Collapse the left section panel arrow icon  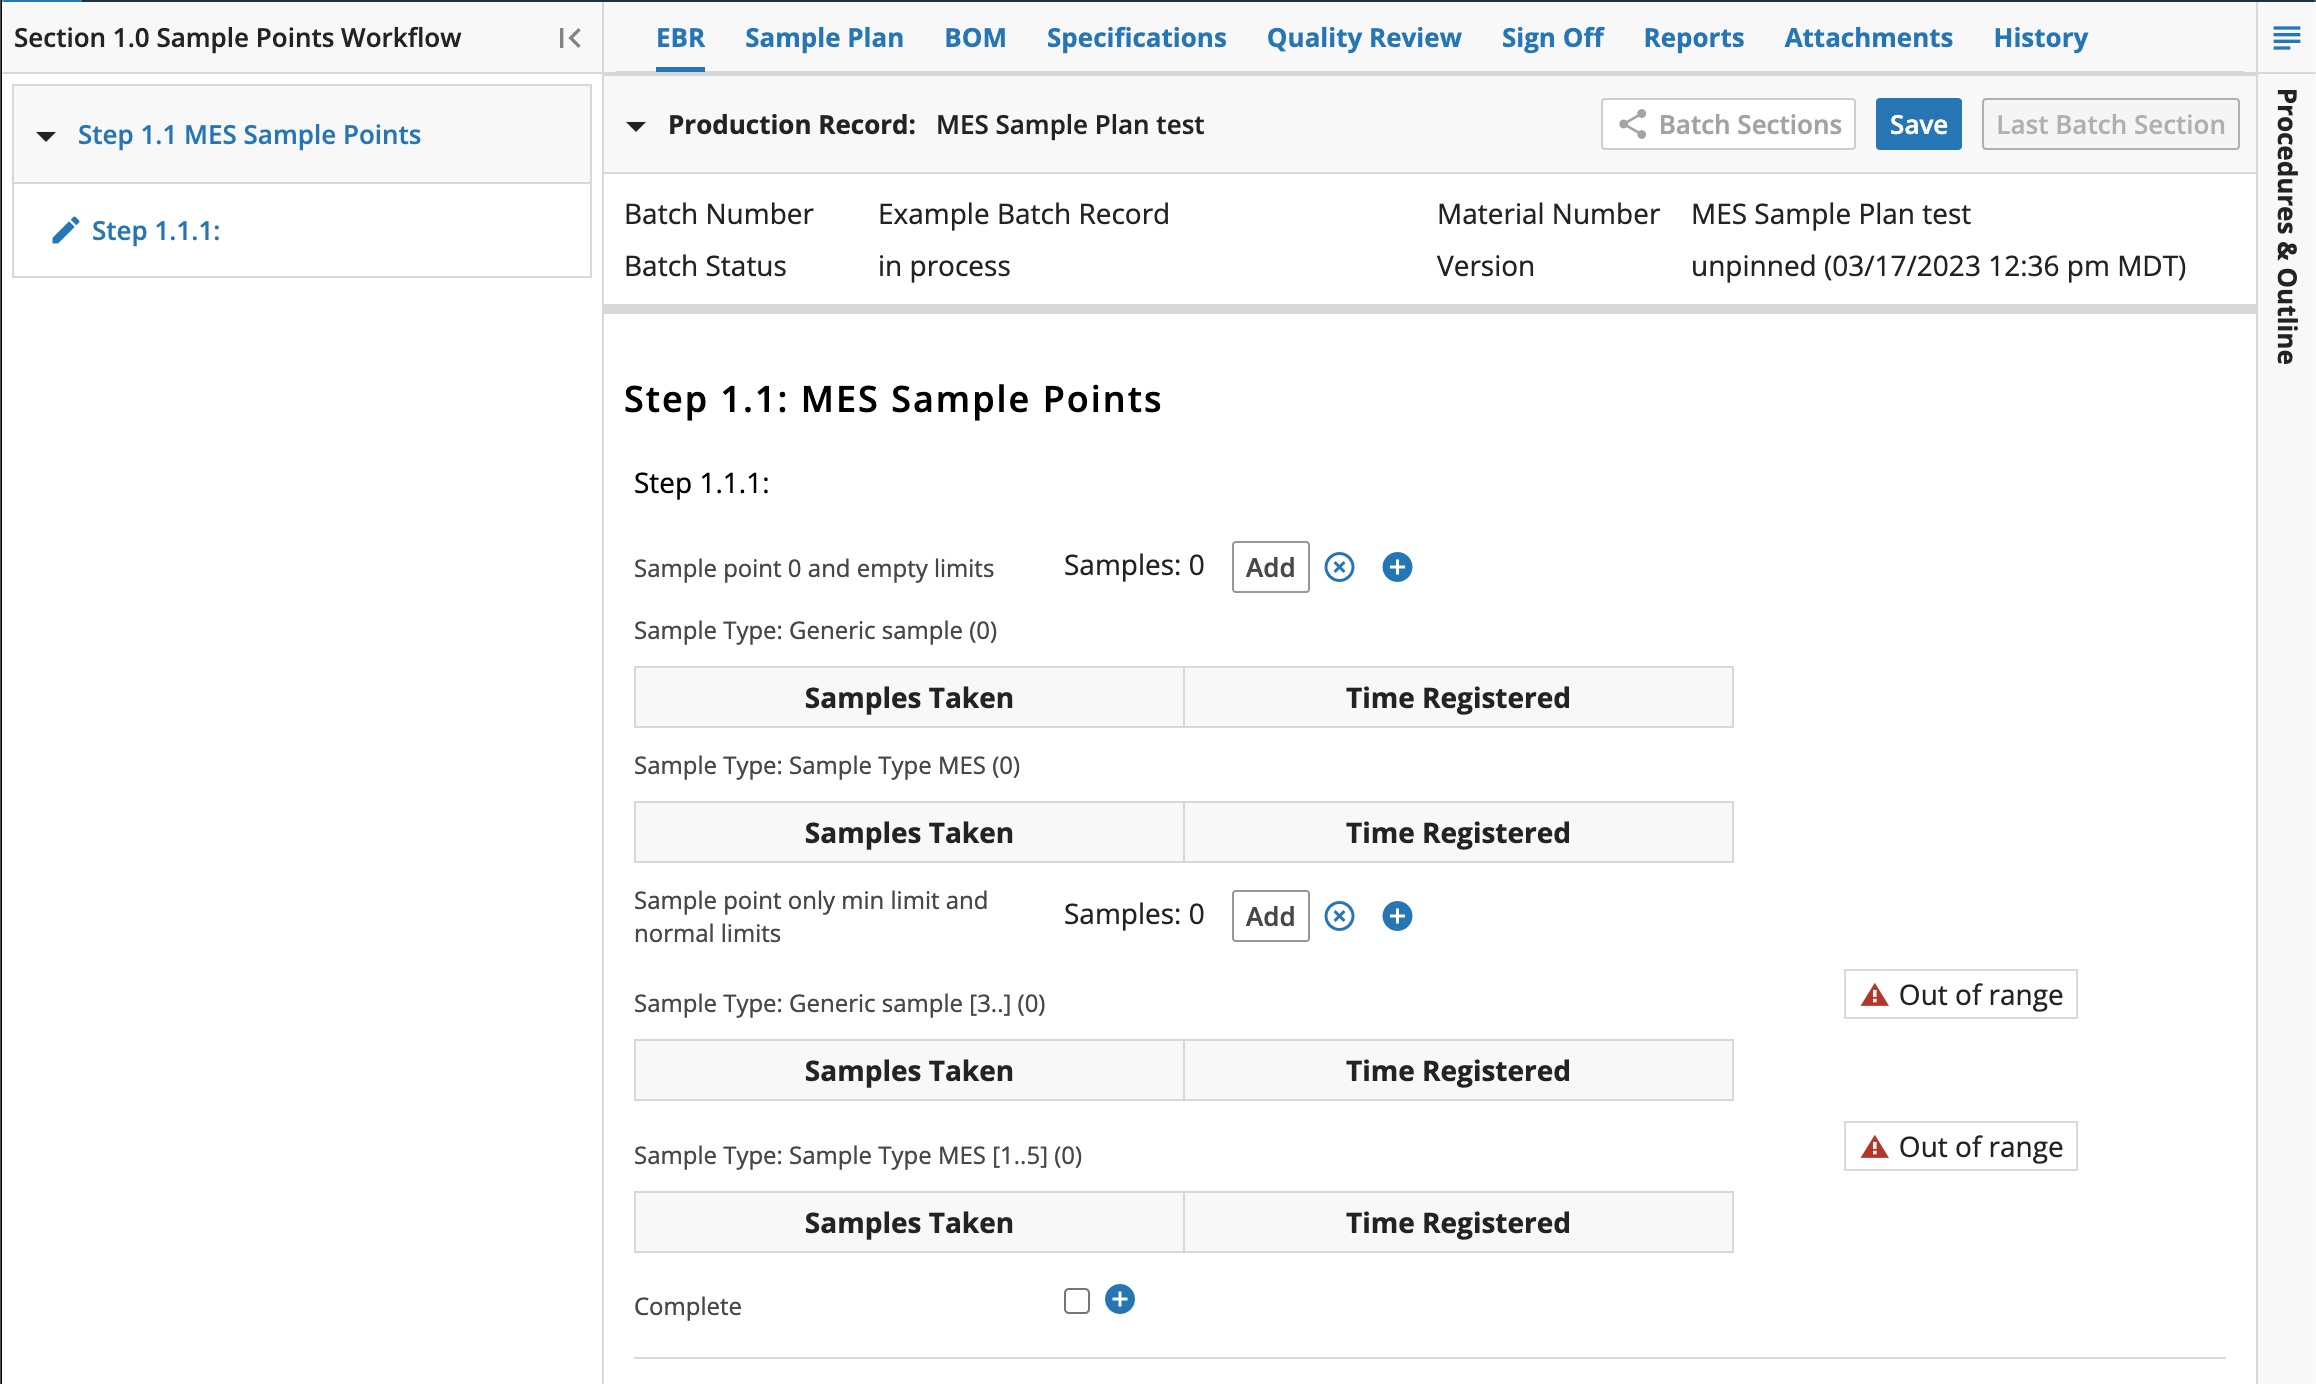(570, 38)
